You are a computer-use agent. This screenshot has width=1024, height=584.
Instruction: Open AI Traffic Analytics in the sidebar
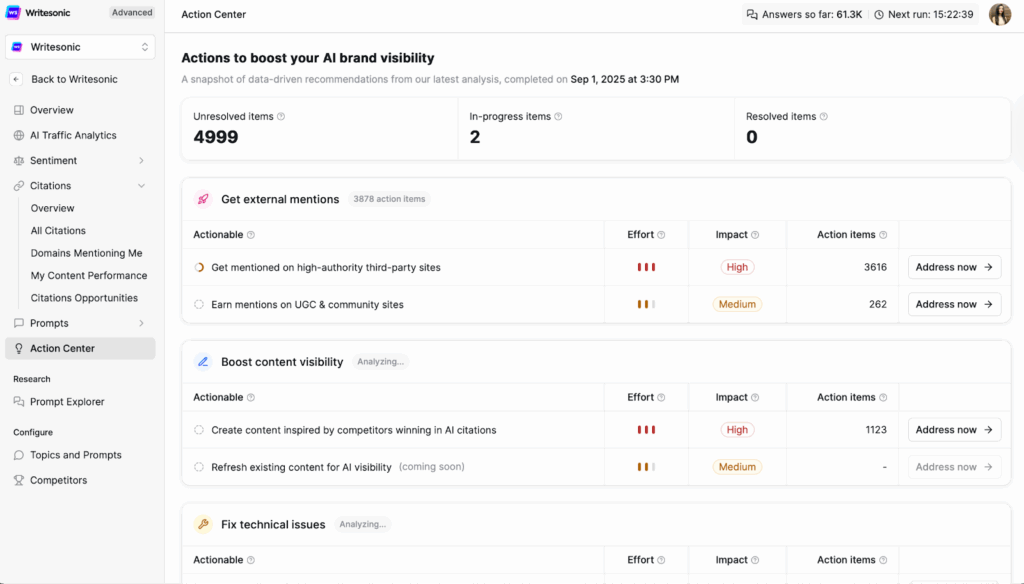(x=73, y=135)
